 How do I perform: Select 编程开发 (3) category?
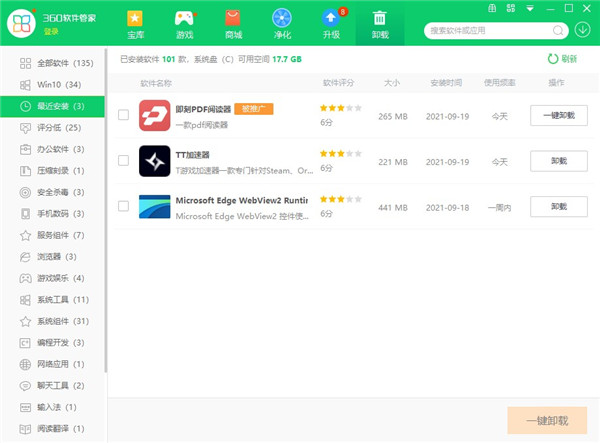tap(52, 342)
